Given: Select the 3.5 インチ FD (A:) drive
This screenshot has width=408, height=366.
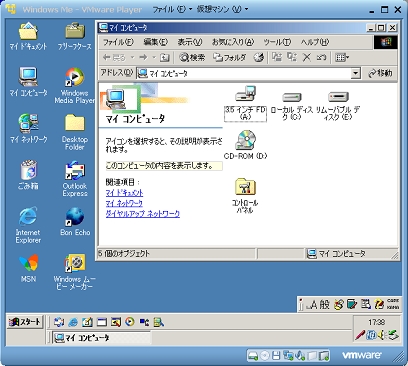Looking at the screenshot, I should (x=245, y=103).
